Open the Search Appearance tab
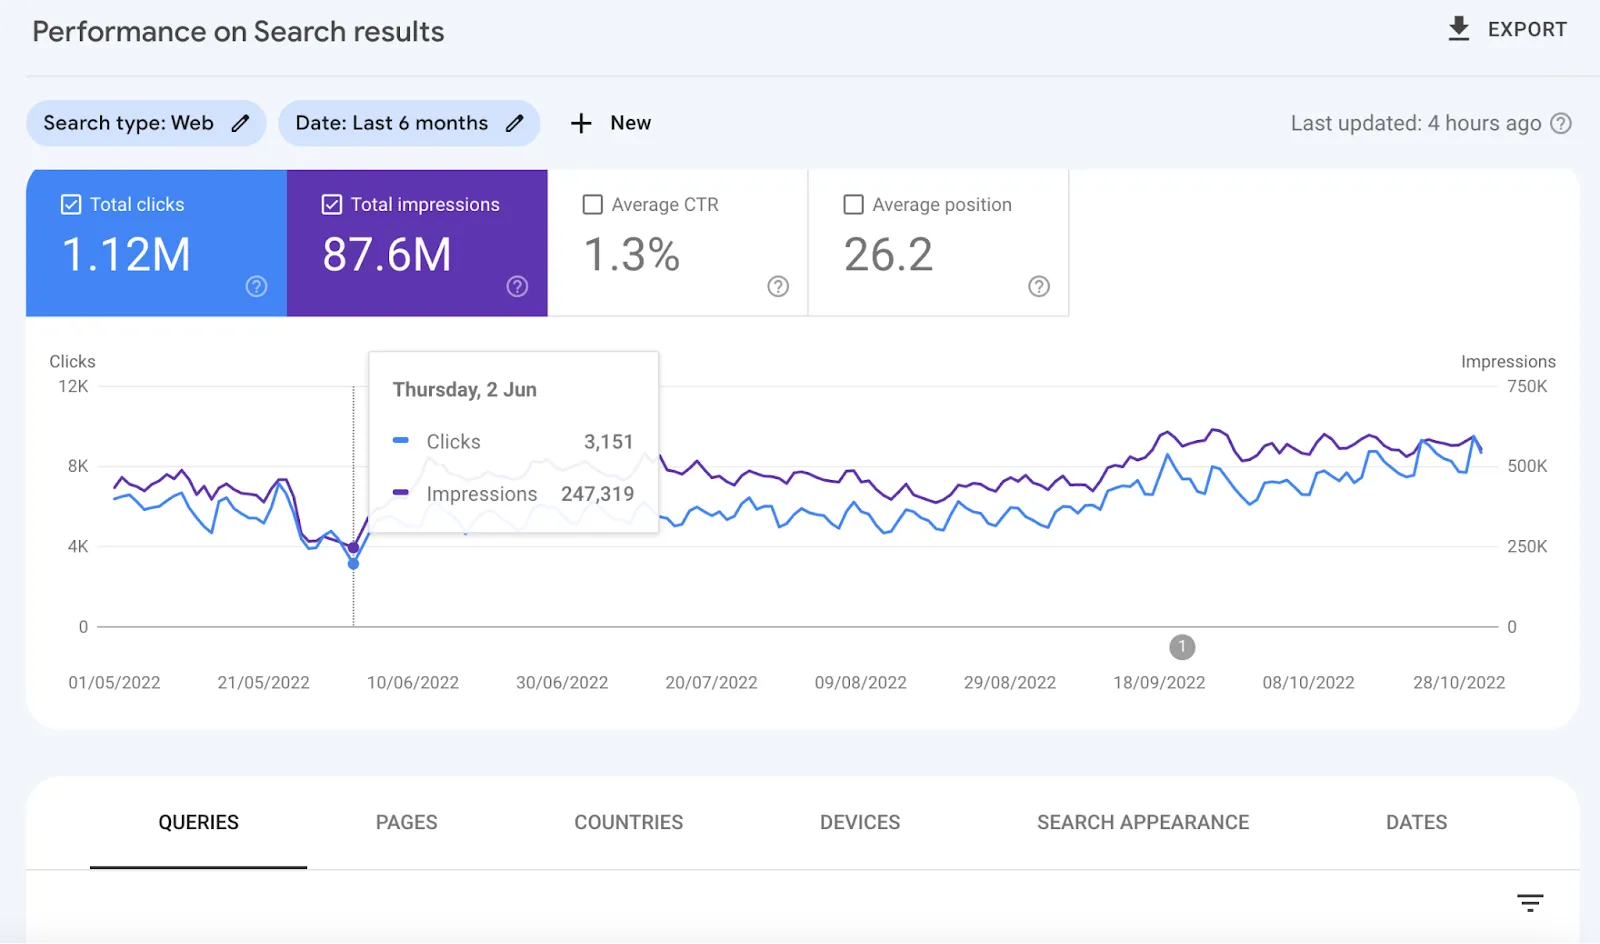Screen dimensions: 1600x944 pyautogui.click(x=1142, y=822)
